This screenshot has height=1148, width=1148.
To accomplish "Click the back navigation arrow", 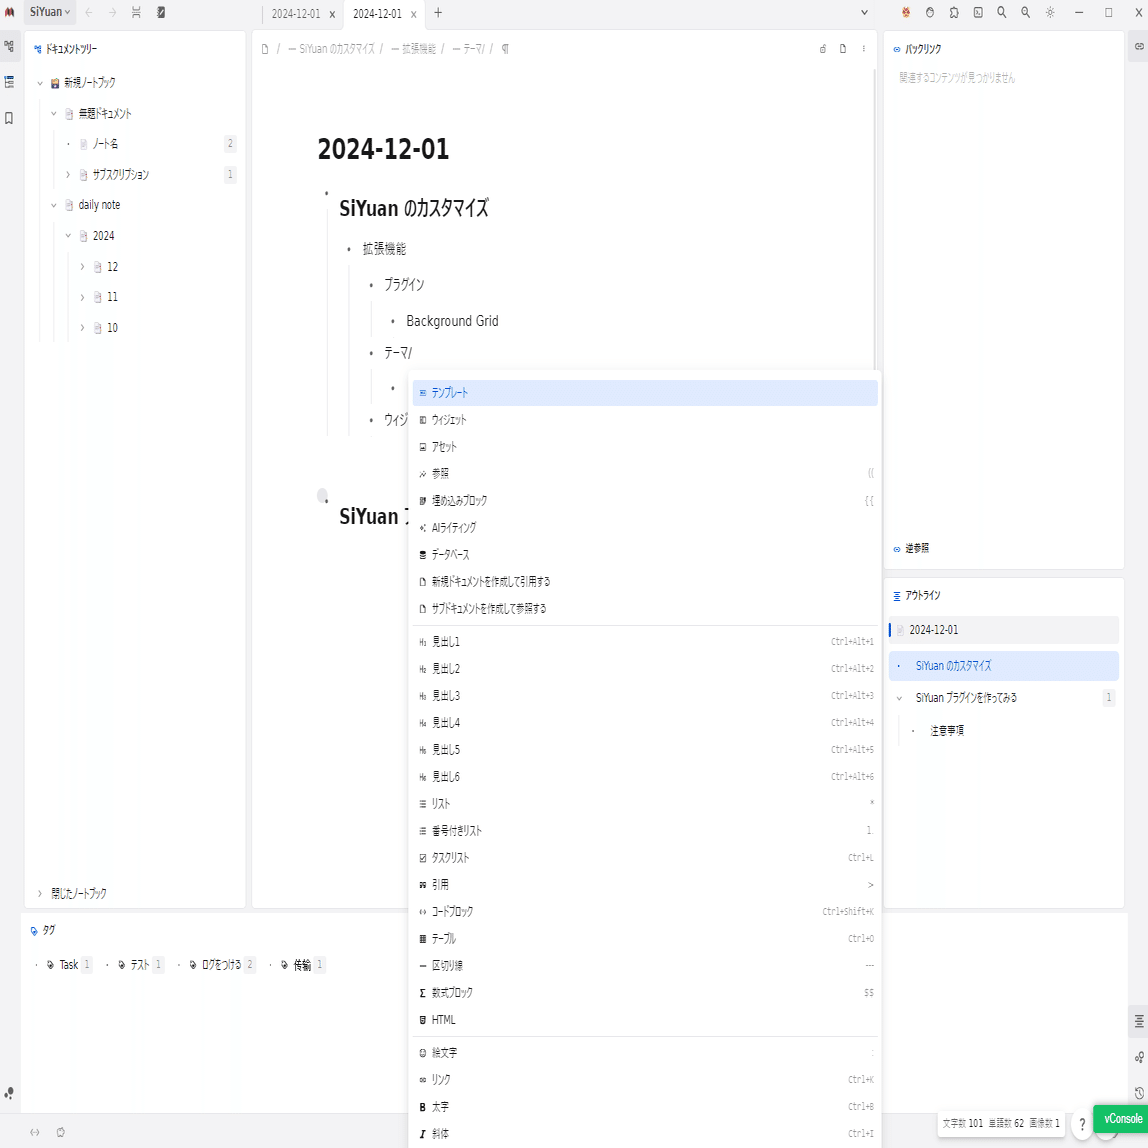I will [89, 12].
